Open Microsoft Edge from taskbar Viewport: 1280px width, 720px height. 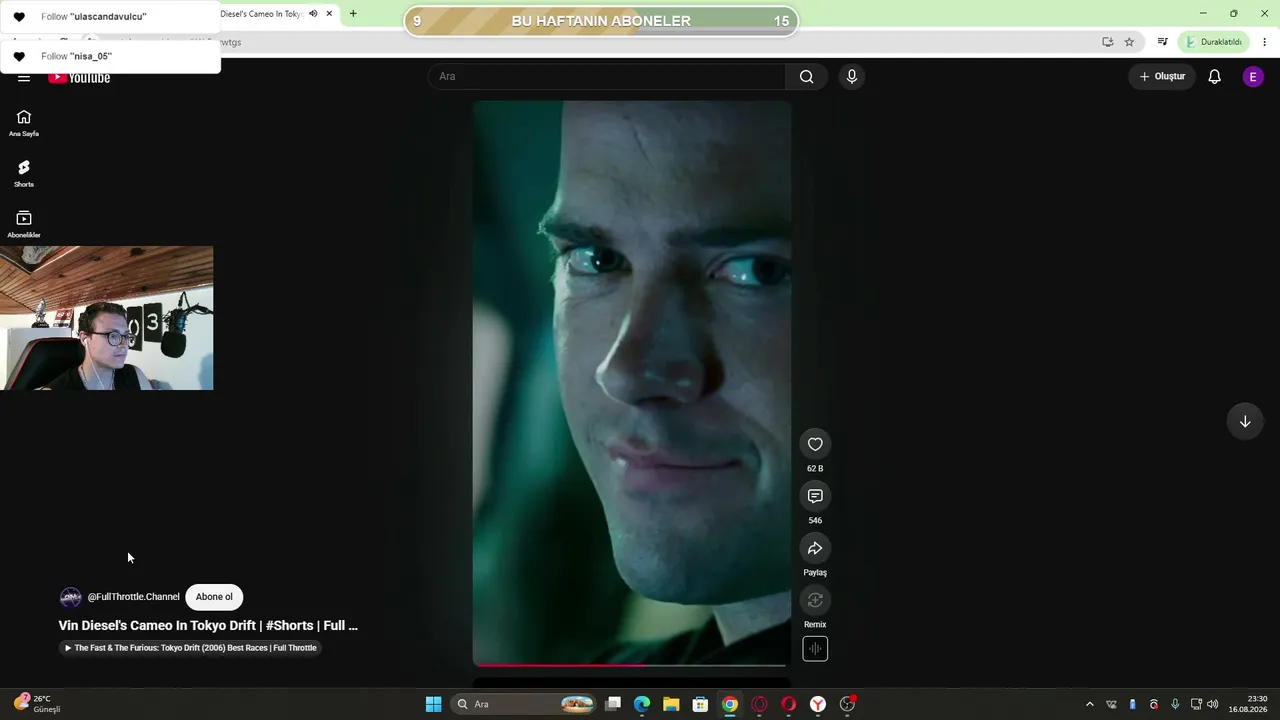pos(642,704)
